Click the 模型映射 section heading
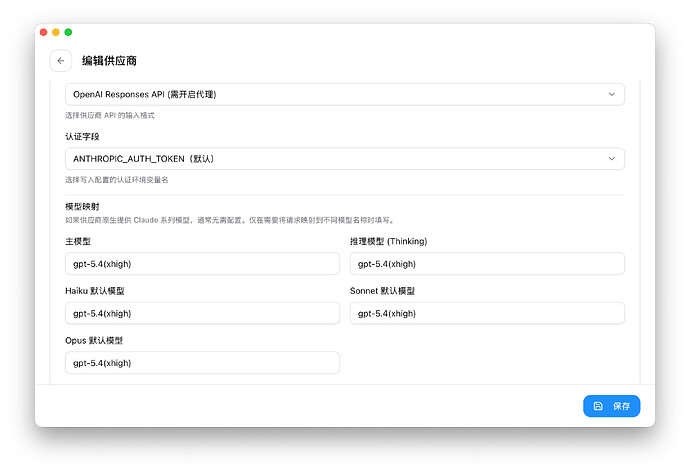The height and width of the screenshot is (473, 690). 82,206
